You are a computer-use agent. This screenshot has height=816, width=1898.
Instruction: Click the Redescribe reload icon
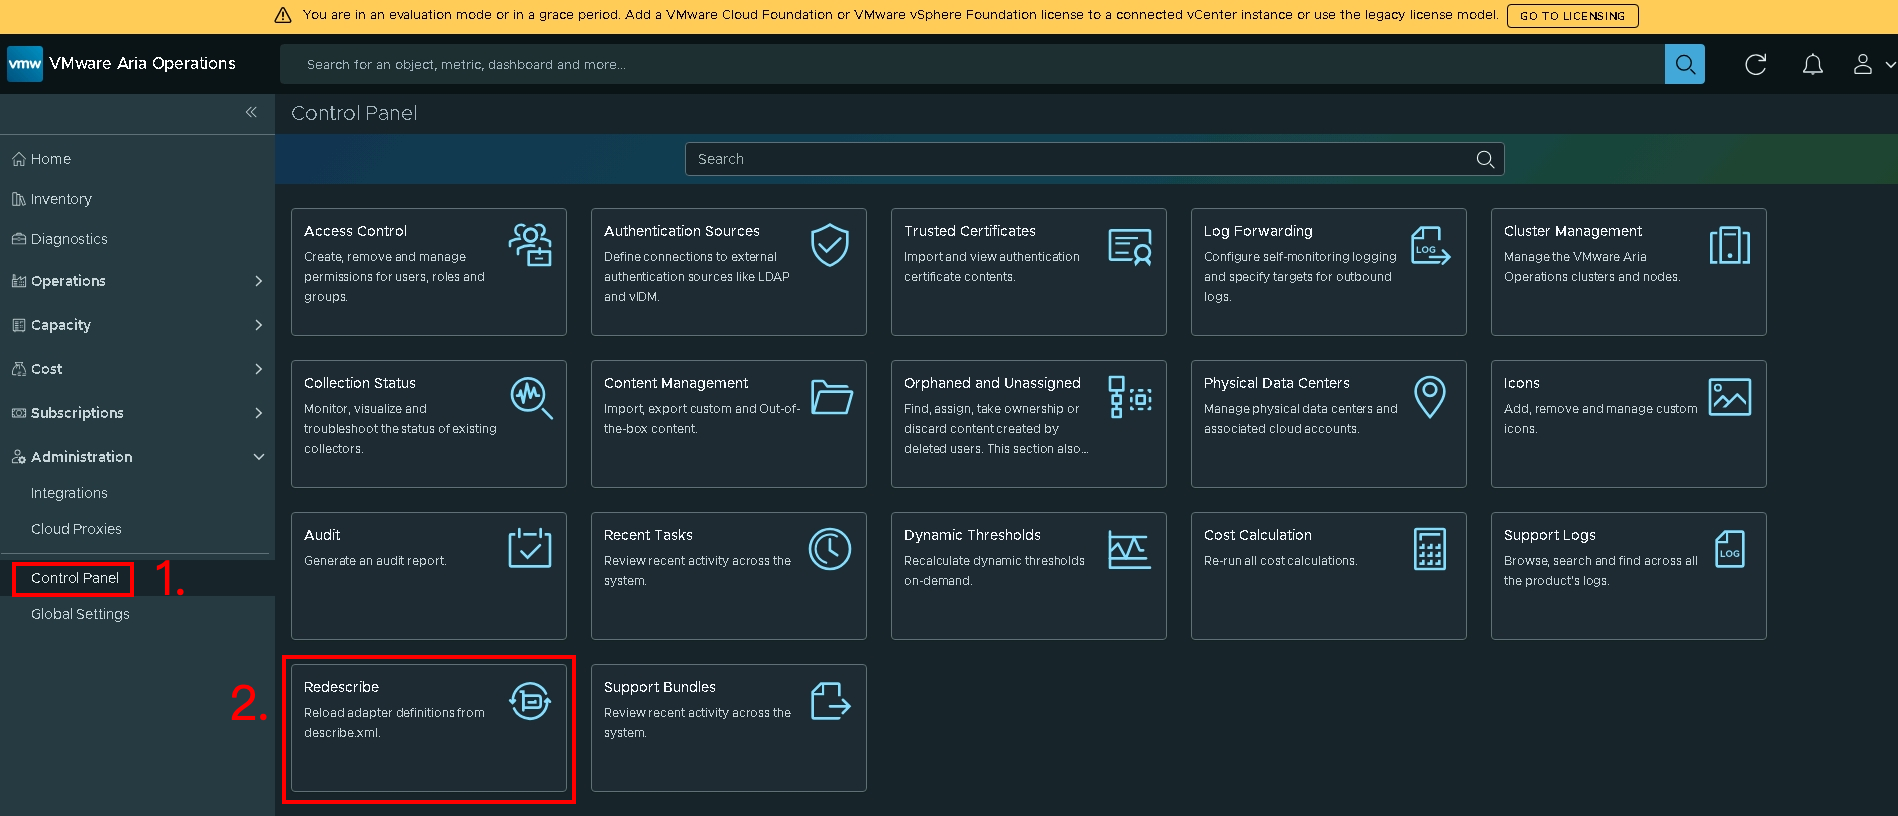(530, 701)
